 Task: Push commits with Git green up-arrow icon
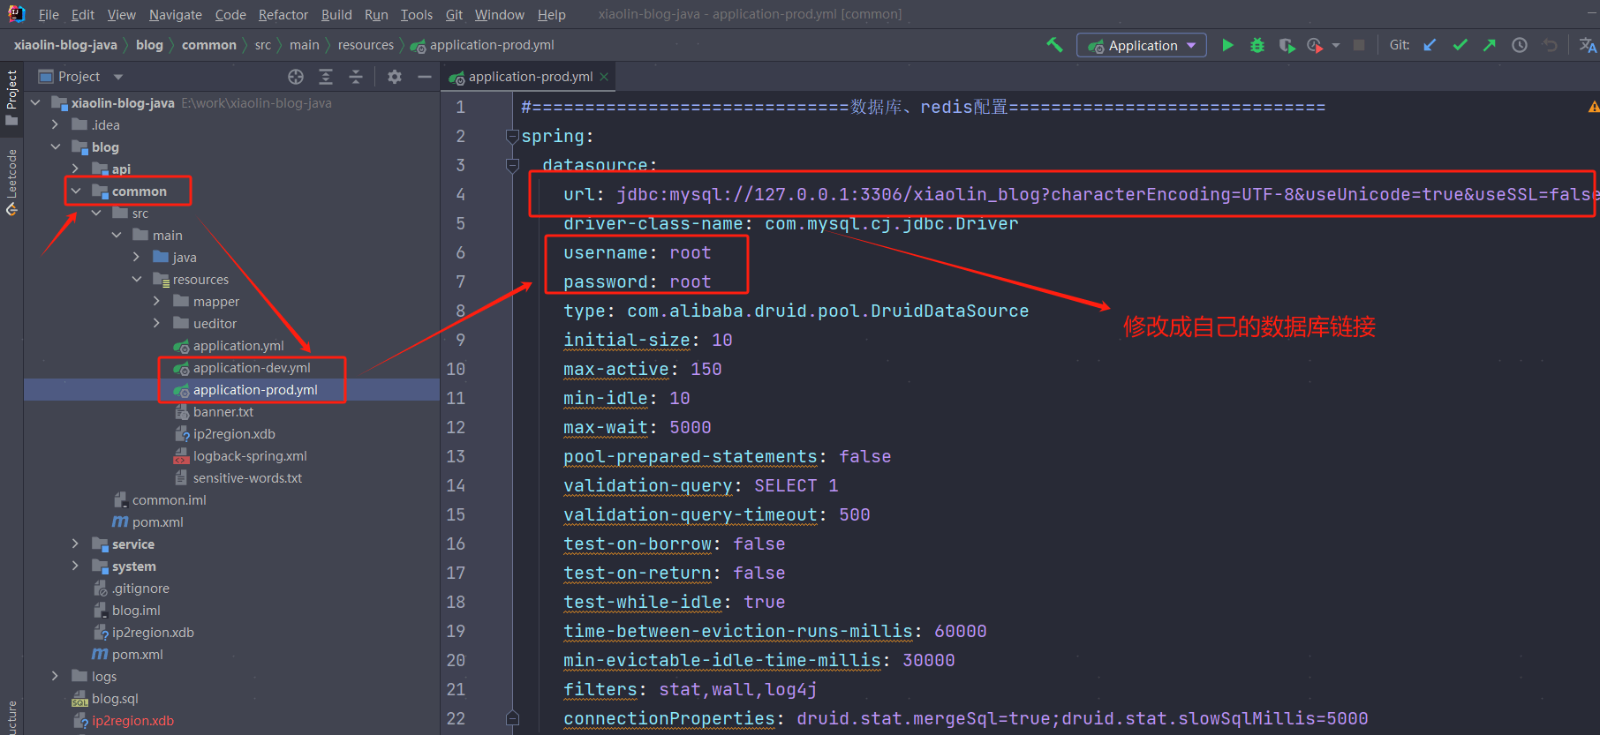coord(1489,45)
